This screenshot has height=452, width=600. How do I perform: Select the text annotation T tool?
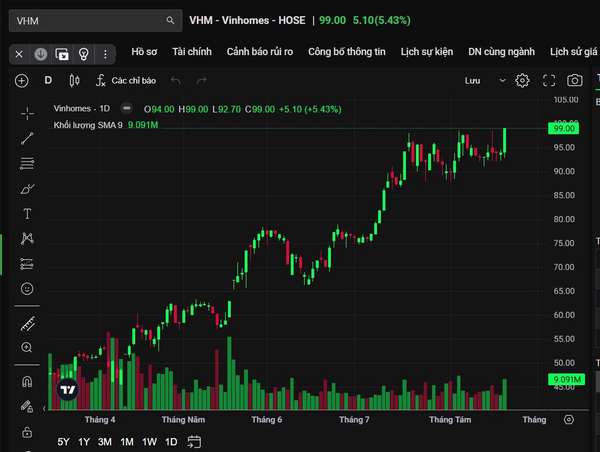pos(27,214)
